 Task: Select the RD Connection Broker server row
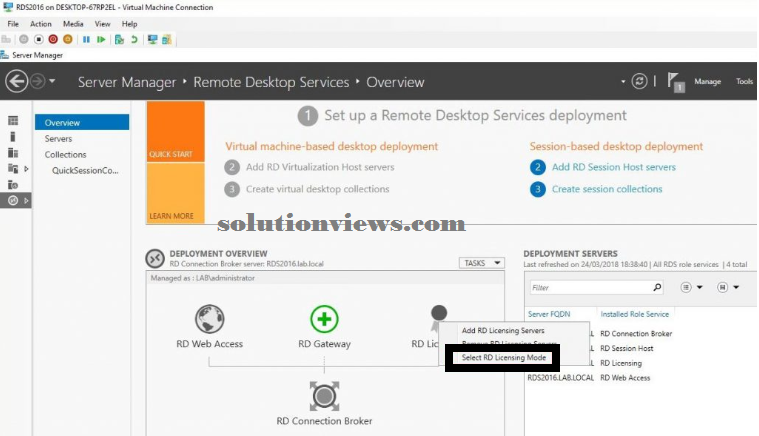(636, 333)
